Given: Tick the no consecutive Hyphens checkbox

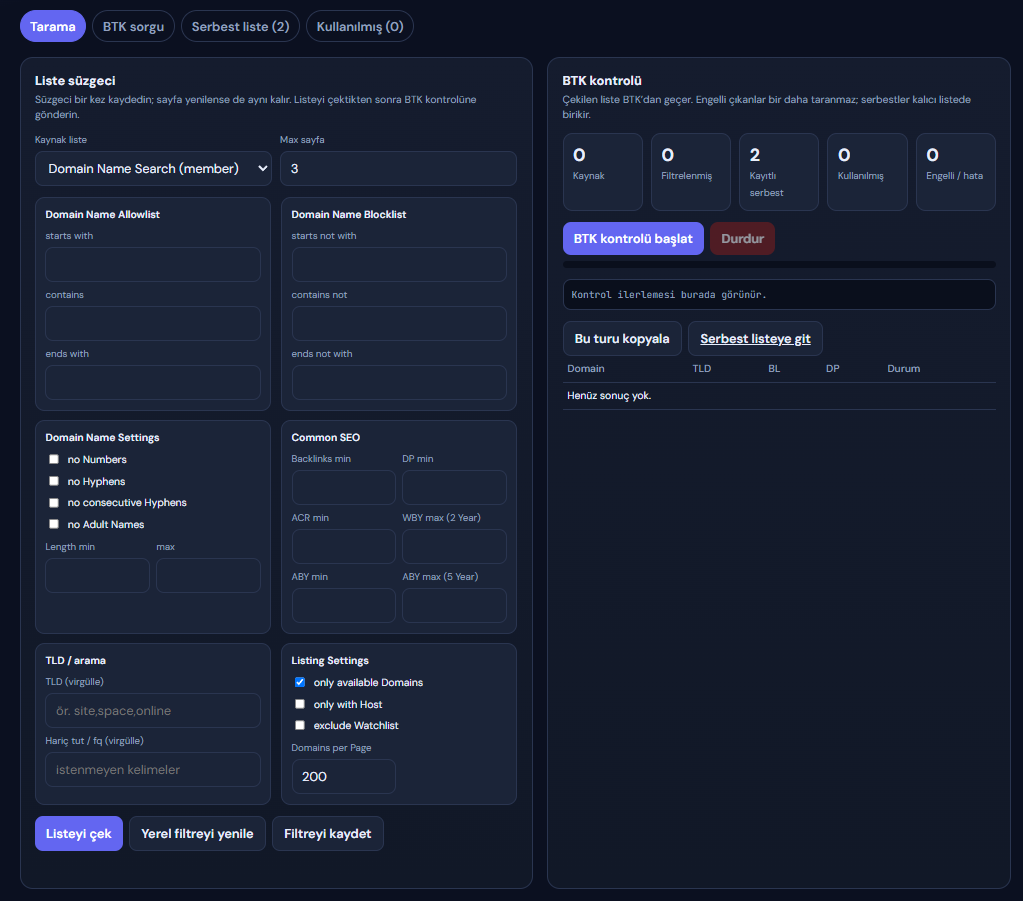Looking at the screenshot, I should (54, 502).
